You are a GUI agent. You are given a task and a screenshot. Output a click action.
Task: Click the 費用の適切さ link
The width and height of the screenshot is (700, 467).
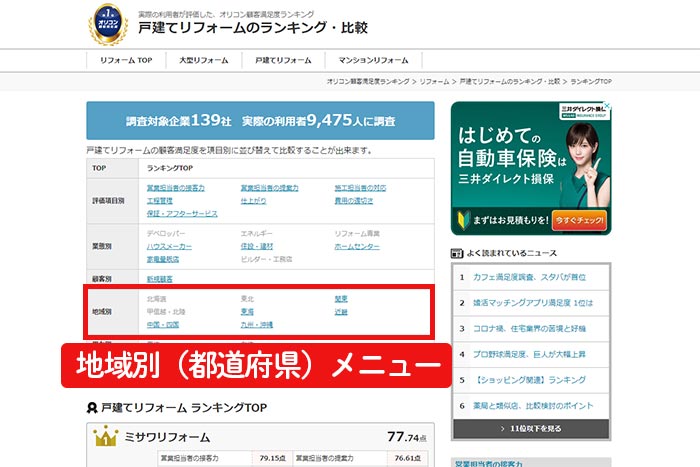pos(354,201)
